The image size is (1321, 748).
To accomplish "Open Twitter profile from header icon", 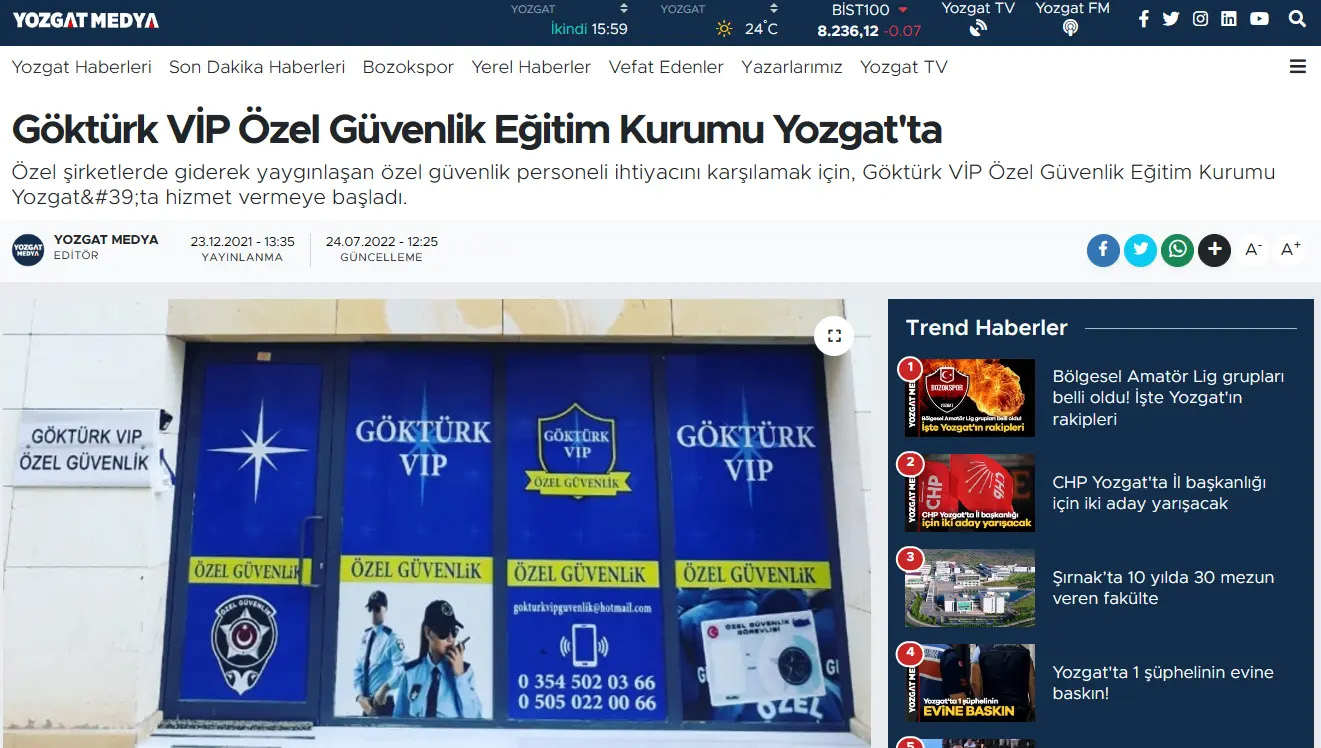I will [1171, 19].
